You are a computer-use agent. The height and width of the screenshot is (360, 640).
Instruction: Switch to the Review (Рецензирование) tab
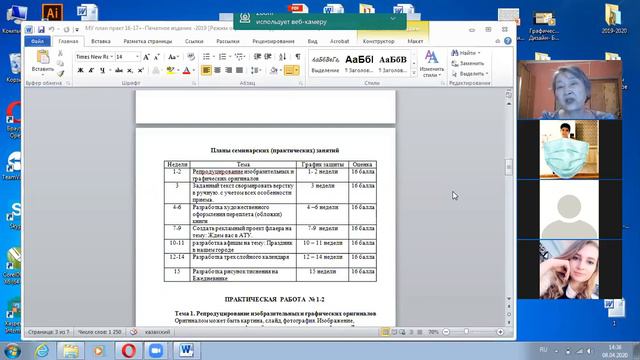(x=273, y=41)
